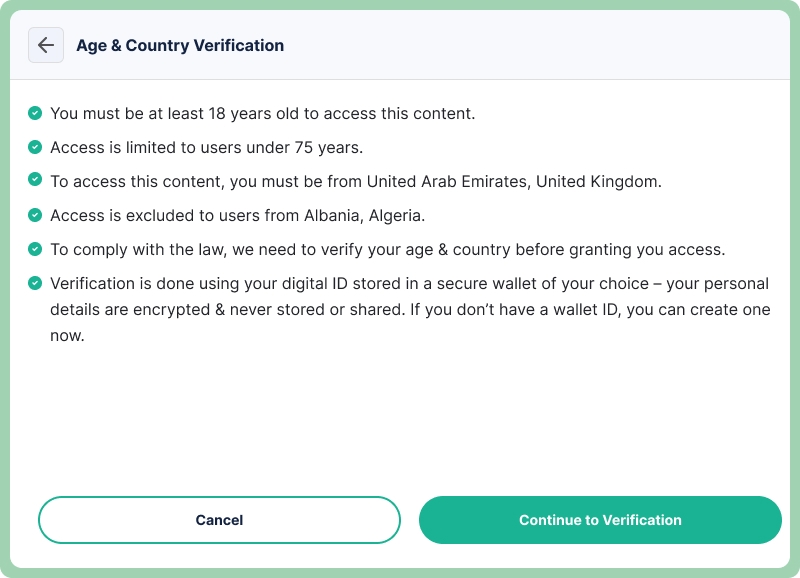Image resolution: width=800 pixels, height=578 pixels.
Task: Click the dialog header bar
Action: coord(400,45)
